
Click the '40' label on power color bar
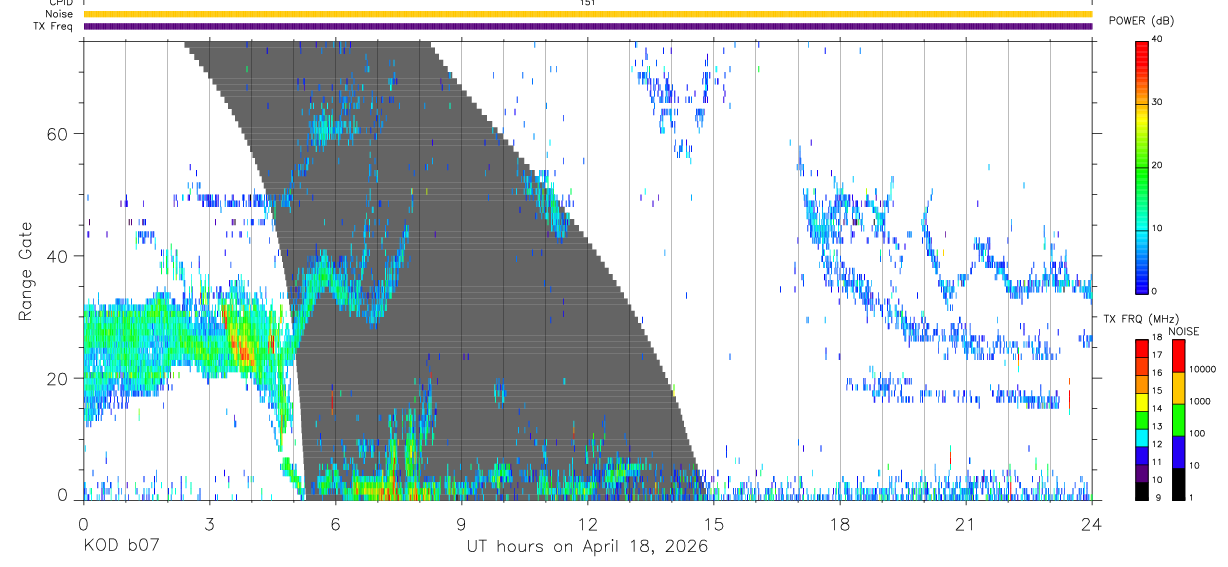[x=1157, y=39]
